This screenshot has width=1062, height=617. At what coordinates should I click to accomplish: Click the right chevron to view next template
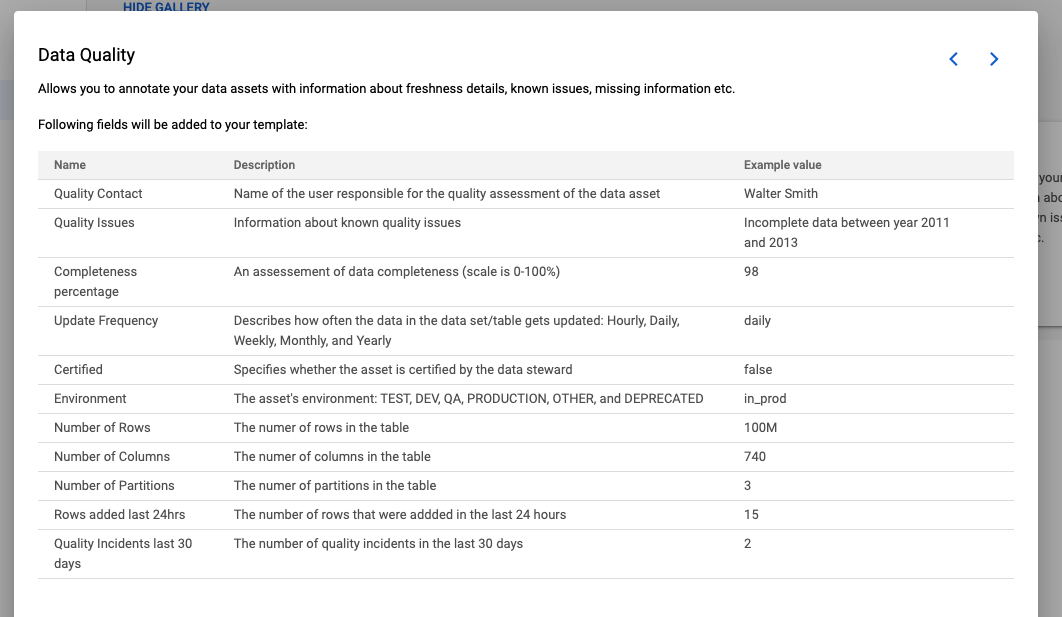click(x=993, y=59)
